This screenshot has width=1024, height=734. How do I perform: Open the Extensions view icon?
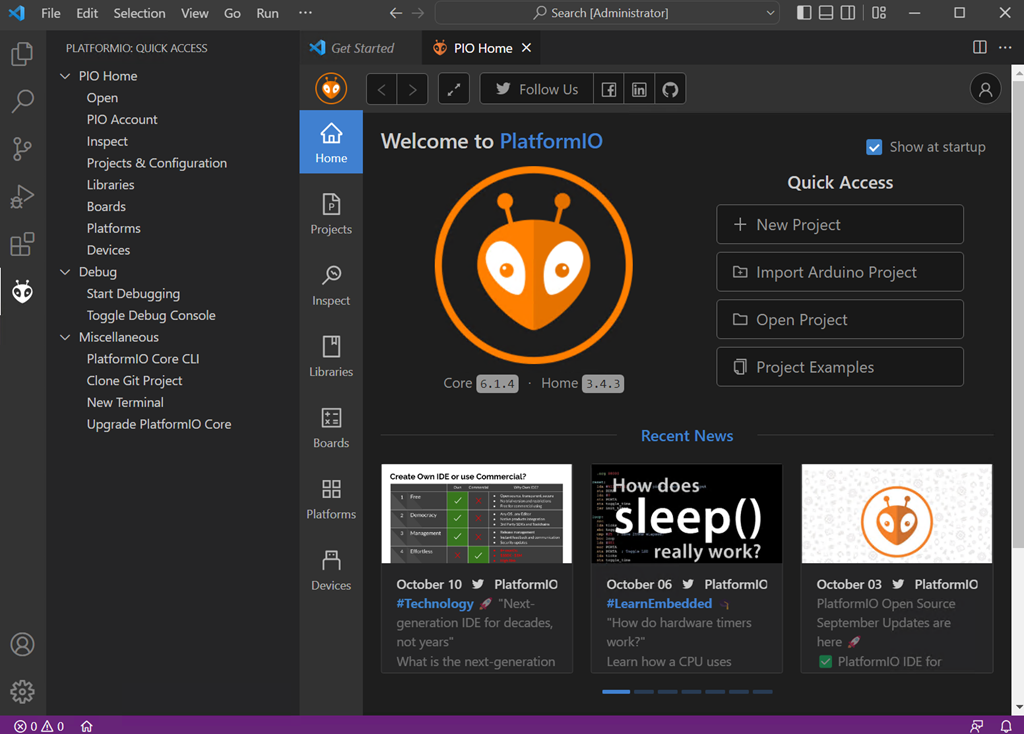(22, 244)
